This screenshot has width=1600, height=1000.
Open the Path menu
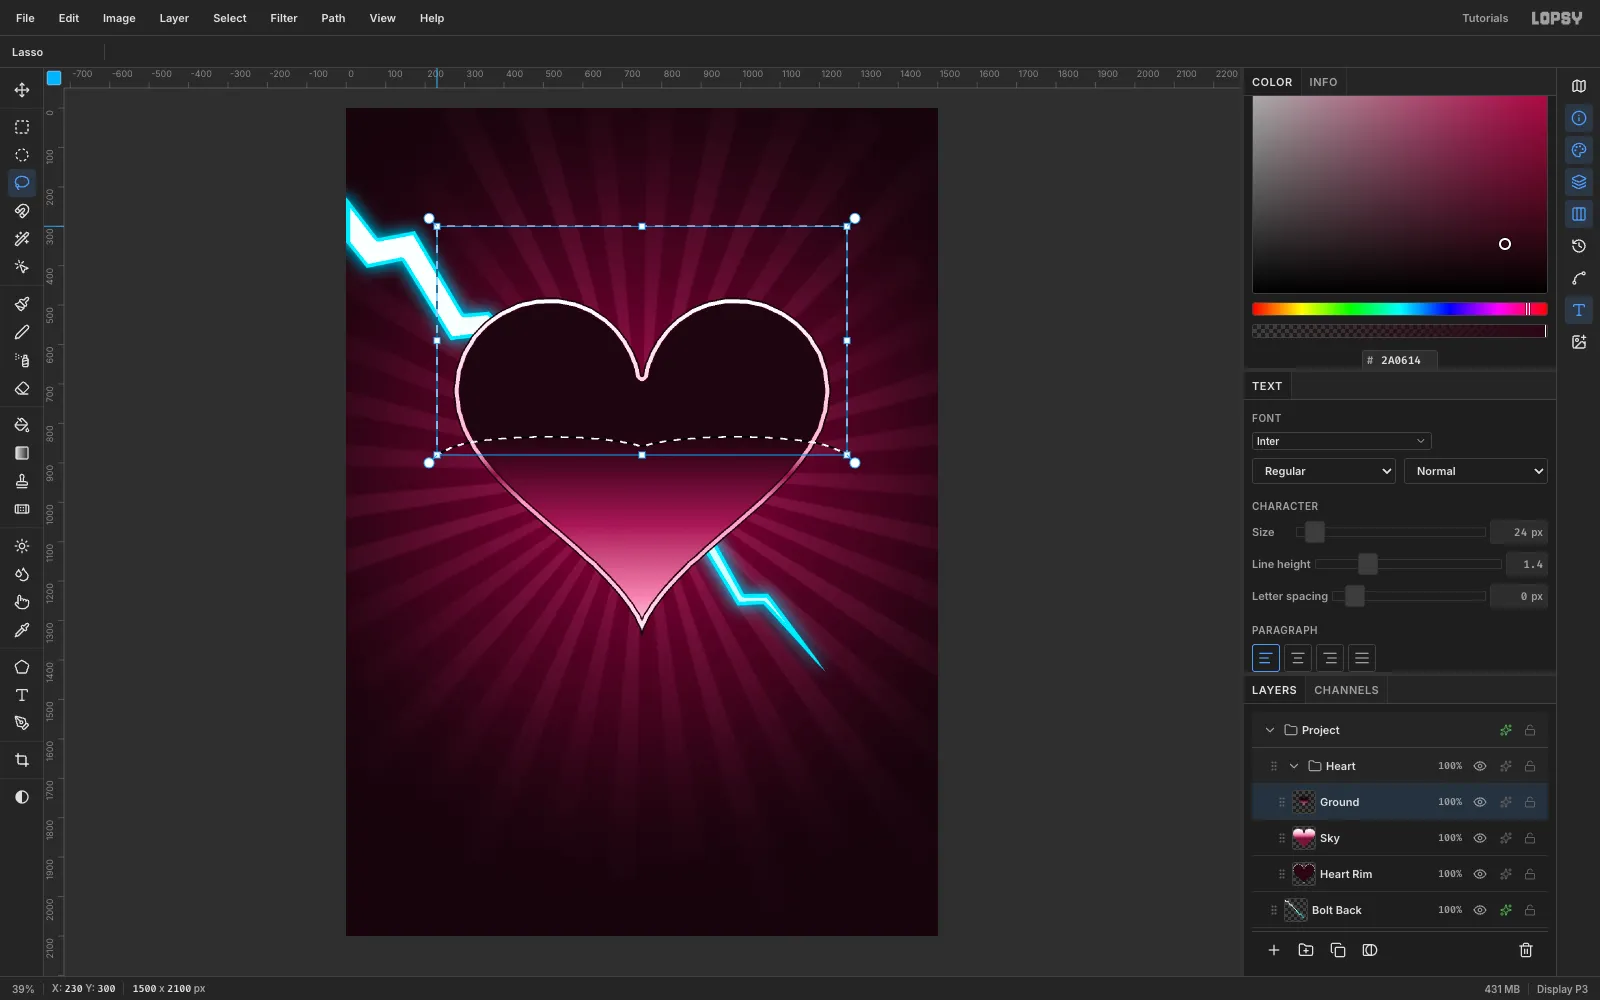(333, 18)
